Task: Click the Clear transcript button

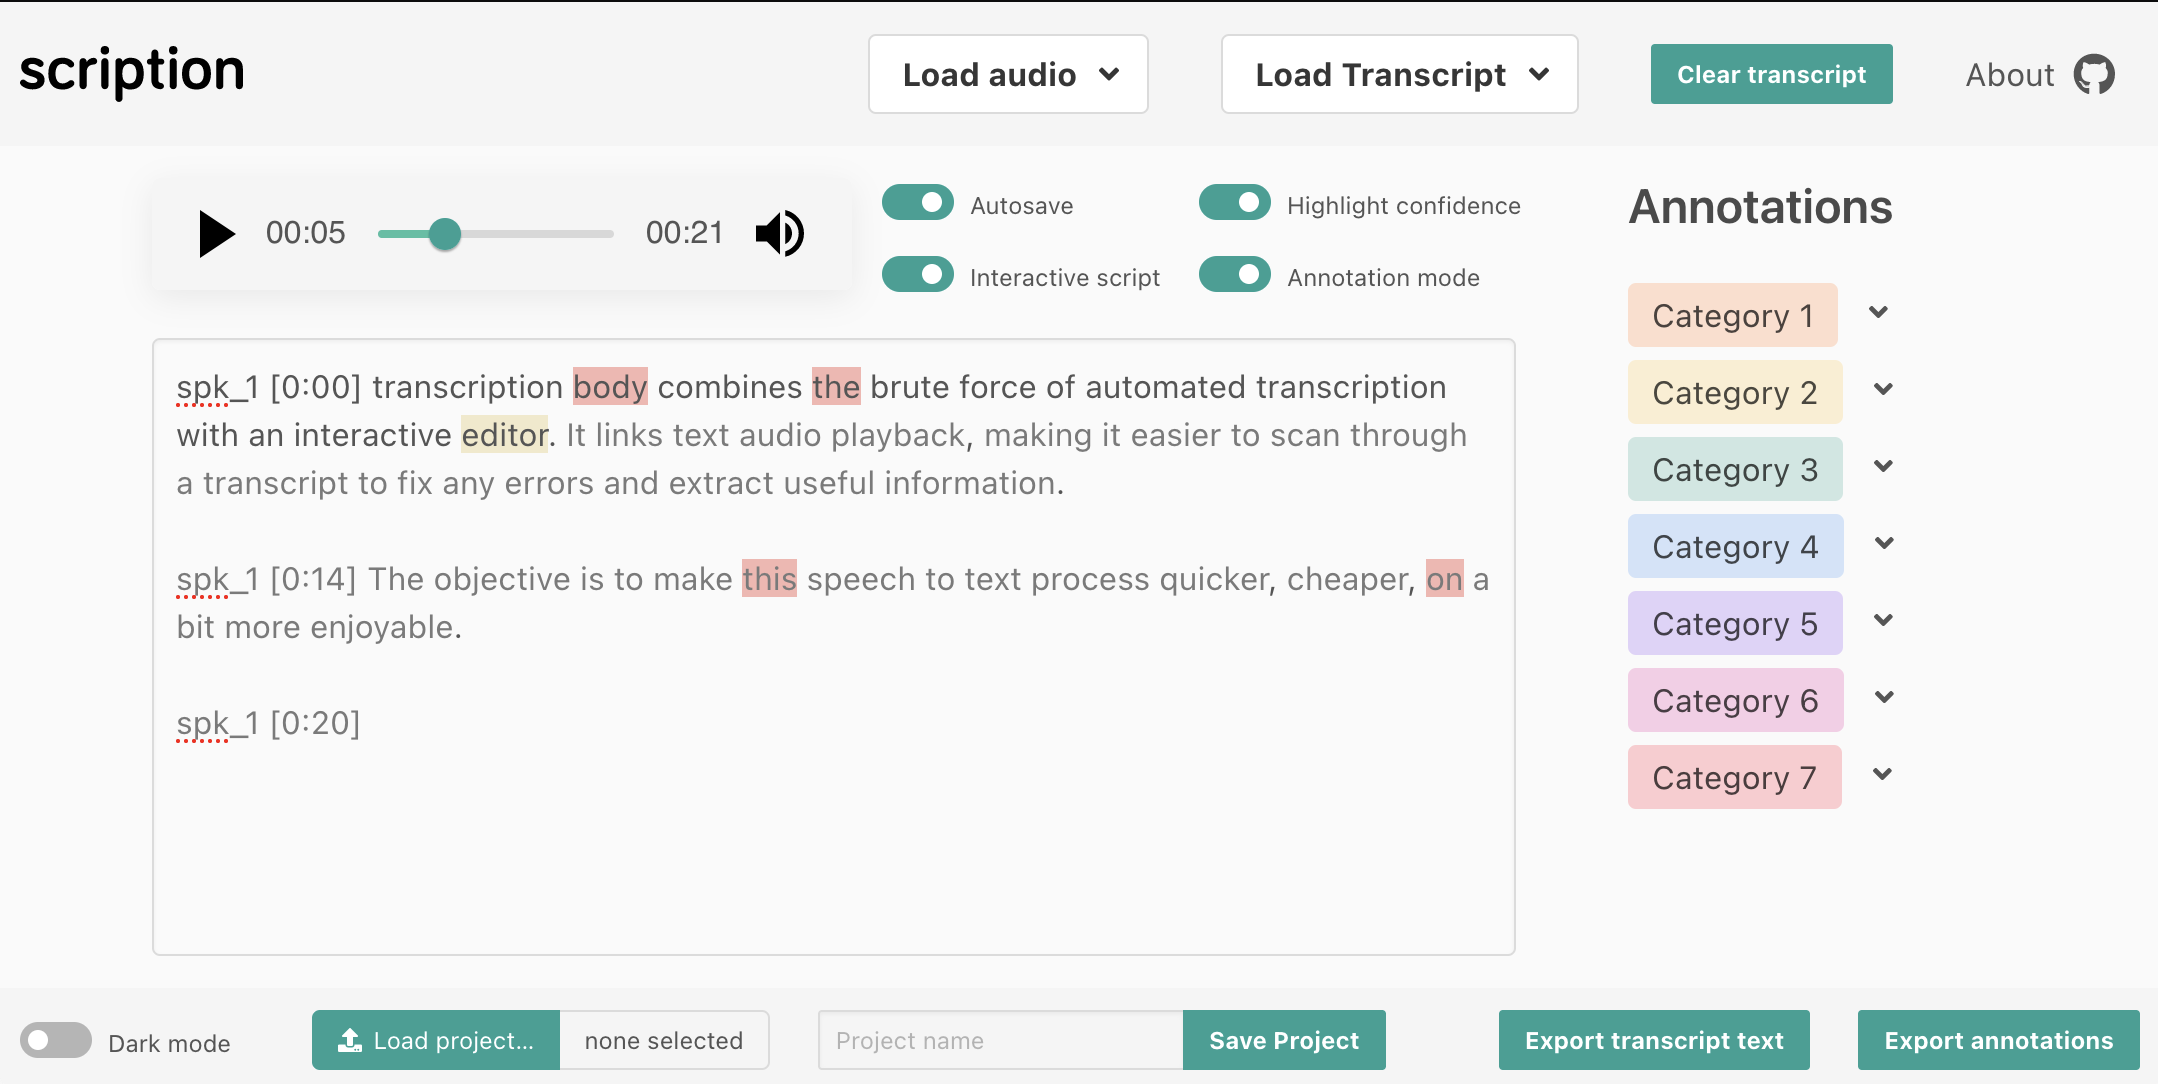Action: click(1771, 73)
